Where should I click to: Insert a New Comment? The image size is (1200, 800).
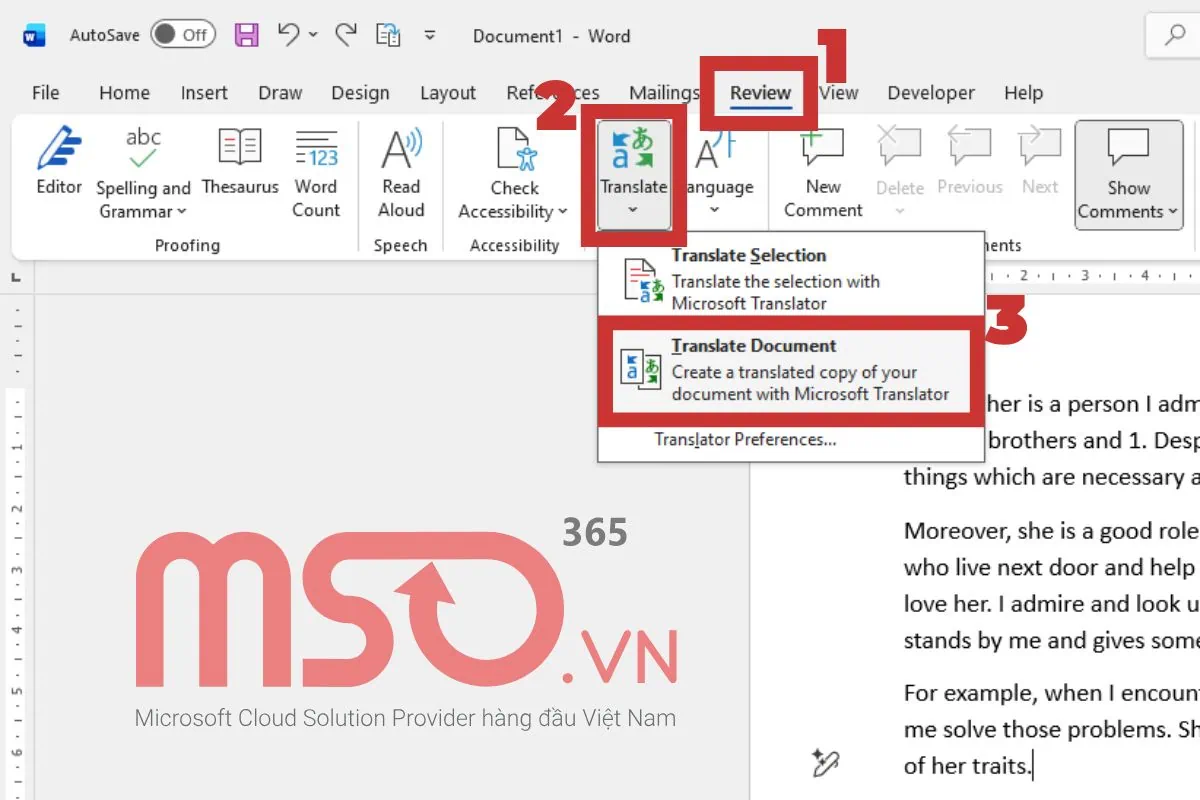(823, 172)
